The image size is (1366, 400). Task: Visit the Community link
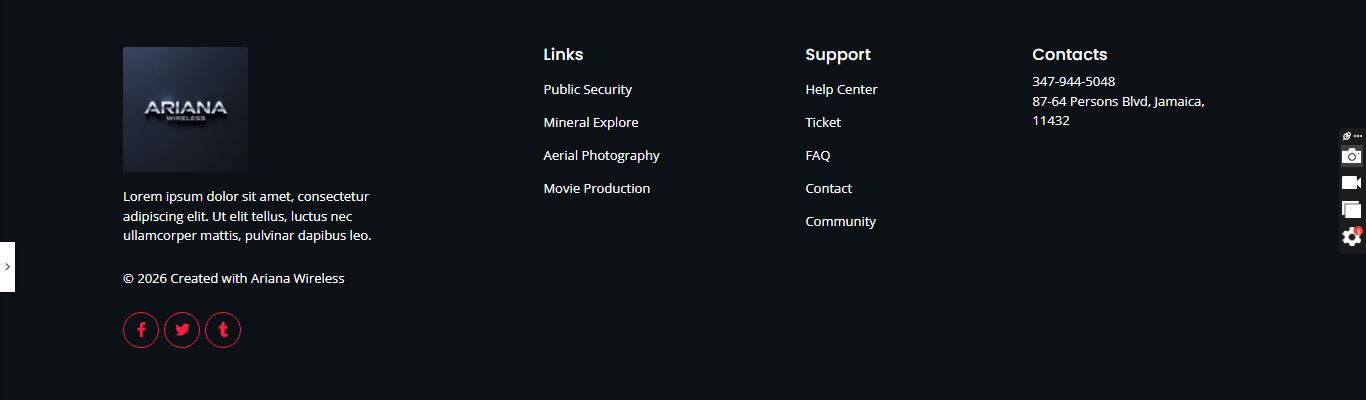[x=840, y=222]
